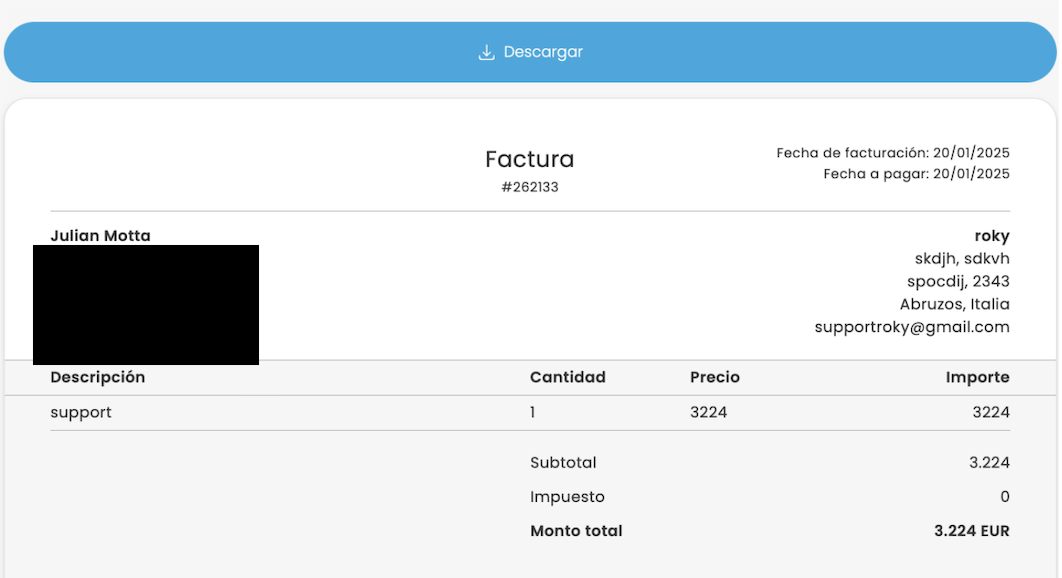
Task: Click the company name roky
Action: pyautogui.click(x=991, y=236)
